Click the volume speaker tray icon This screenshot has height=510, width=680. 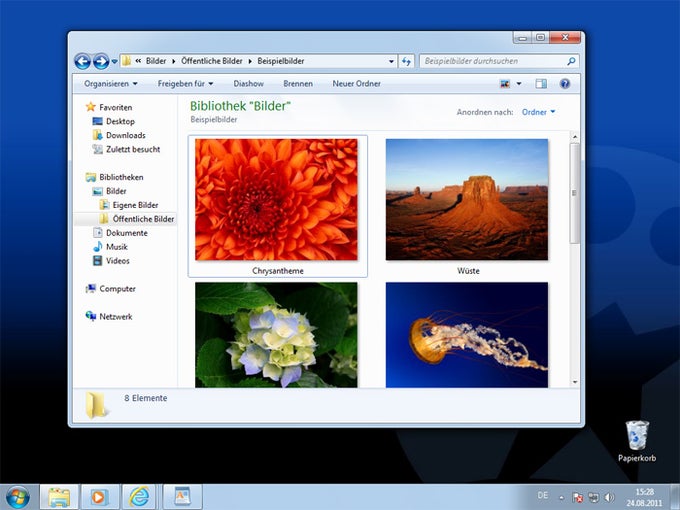pyautogui.click(x=609, y=497)
